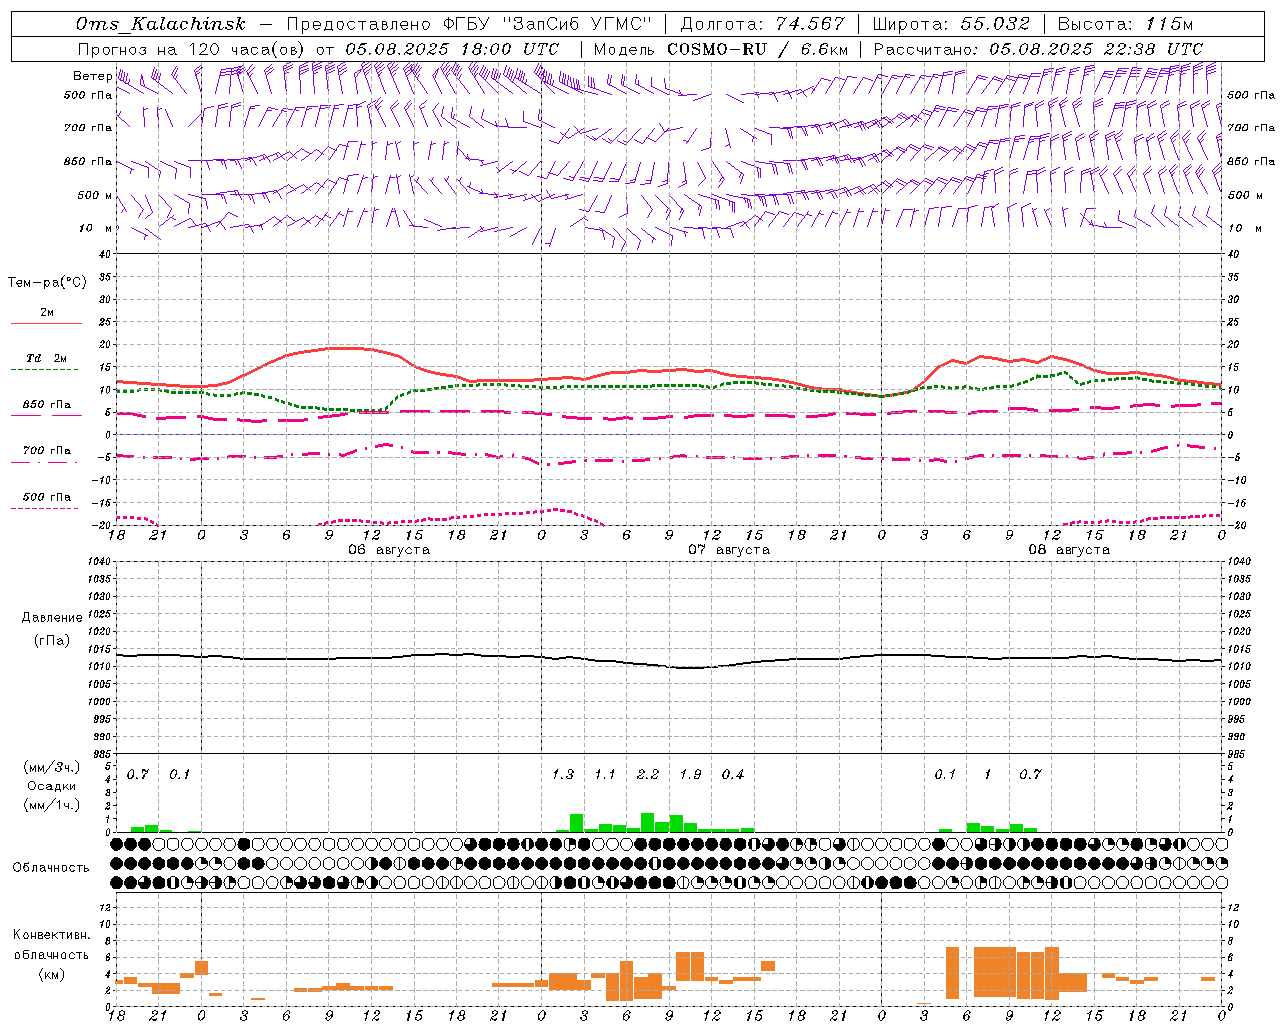Click the Тем-ра(°C) axis label

point(47,282)
